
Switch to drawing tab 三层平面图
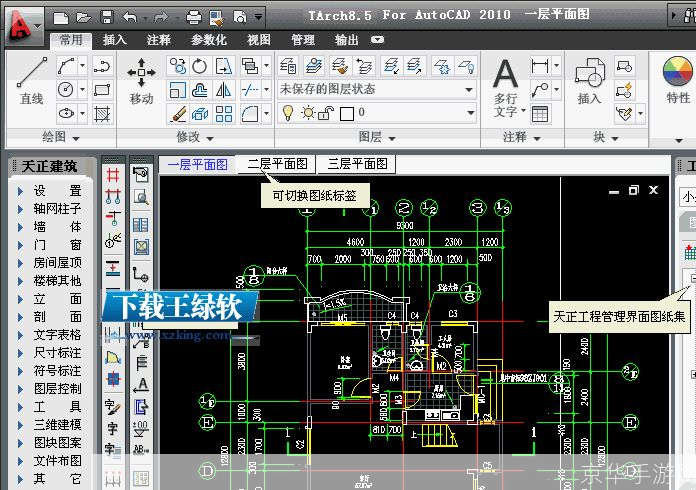[x=357, y=164]
